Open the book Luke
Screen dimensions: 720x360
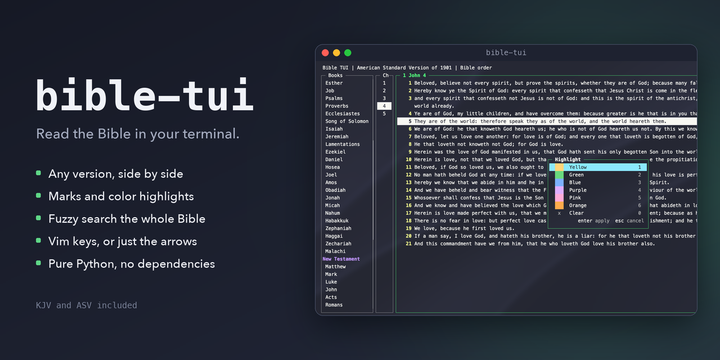click(x=331, y=282)
